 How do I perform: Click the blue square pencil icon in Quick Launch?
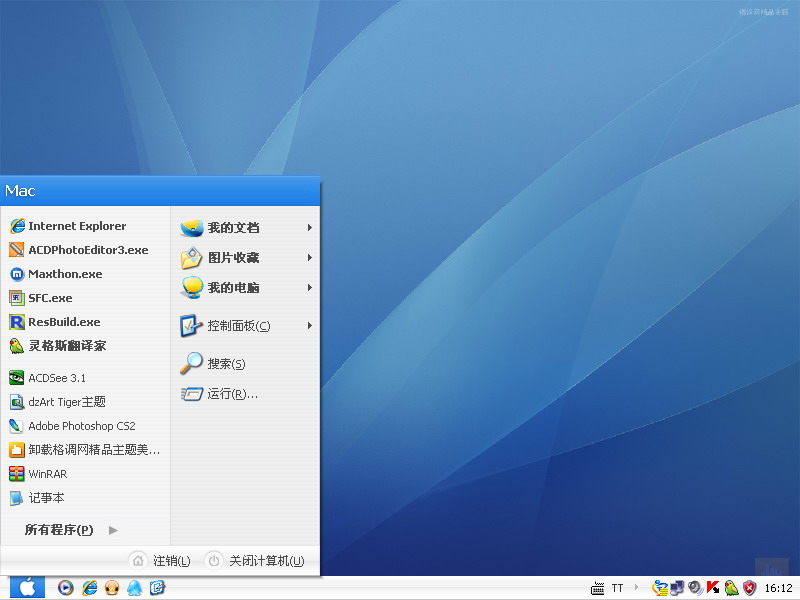157,588
